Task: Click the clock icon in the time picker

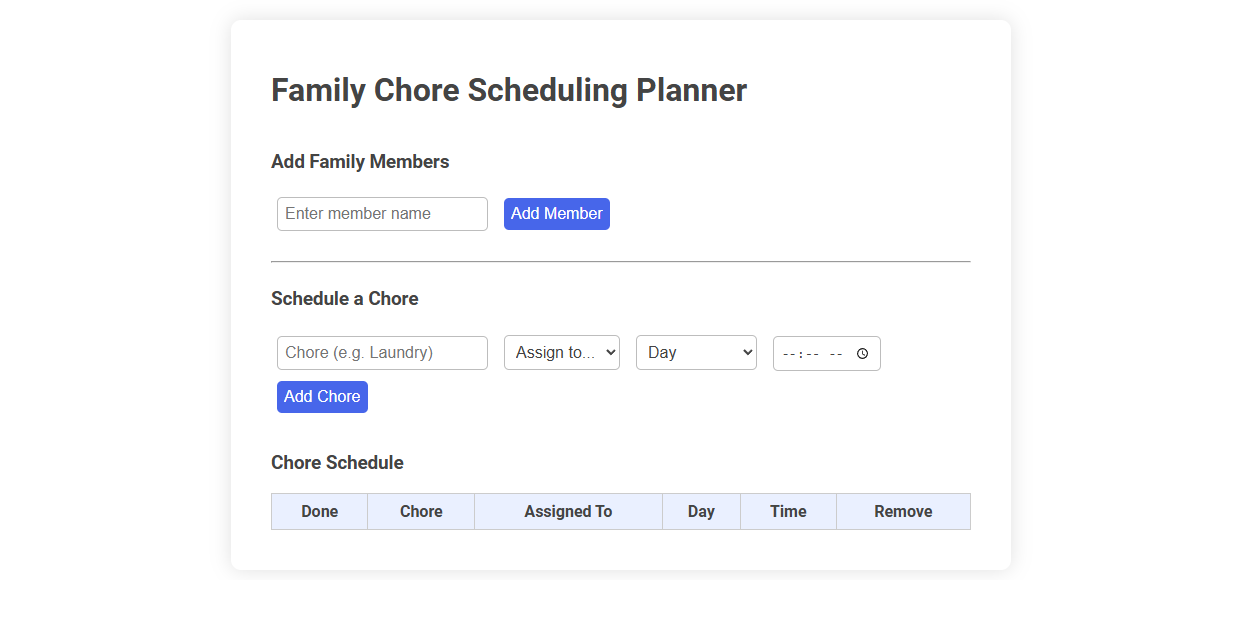Action: tap(862, 353)
